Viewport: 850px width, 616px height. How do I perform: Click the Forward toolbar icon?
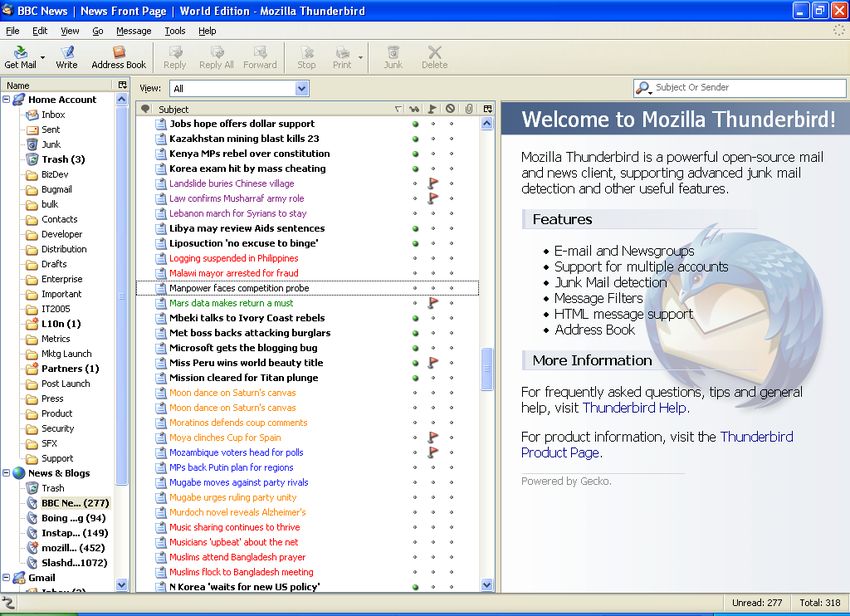tap(260, 57)
